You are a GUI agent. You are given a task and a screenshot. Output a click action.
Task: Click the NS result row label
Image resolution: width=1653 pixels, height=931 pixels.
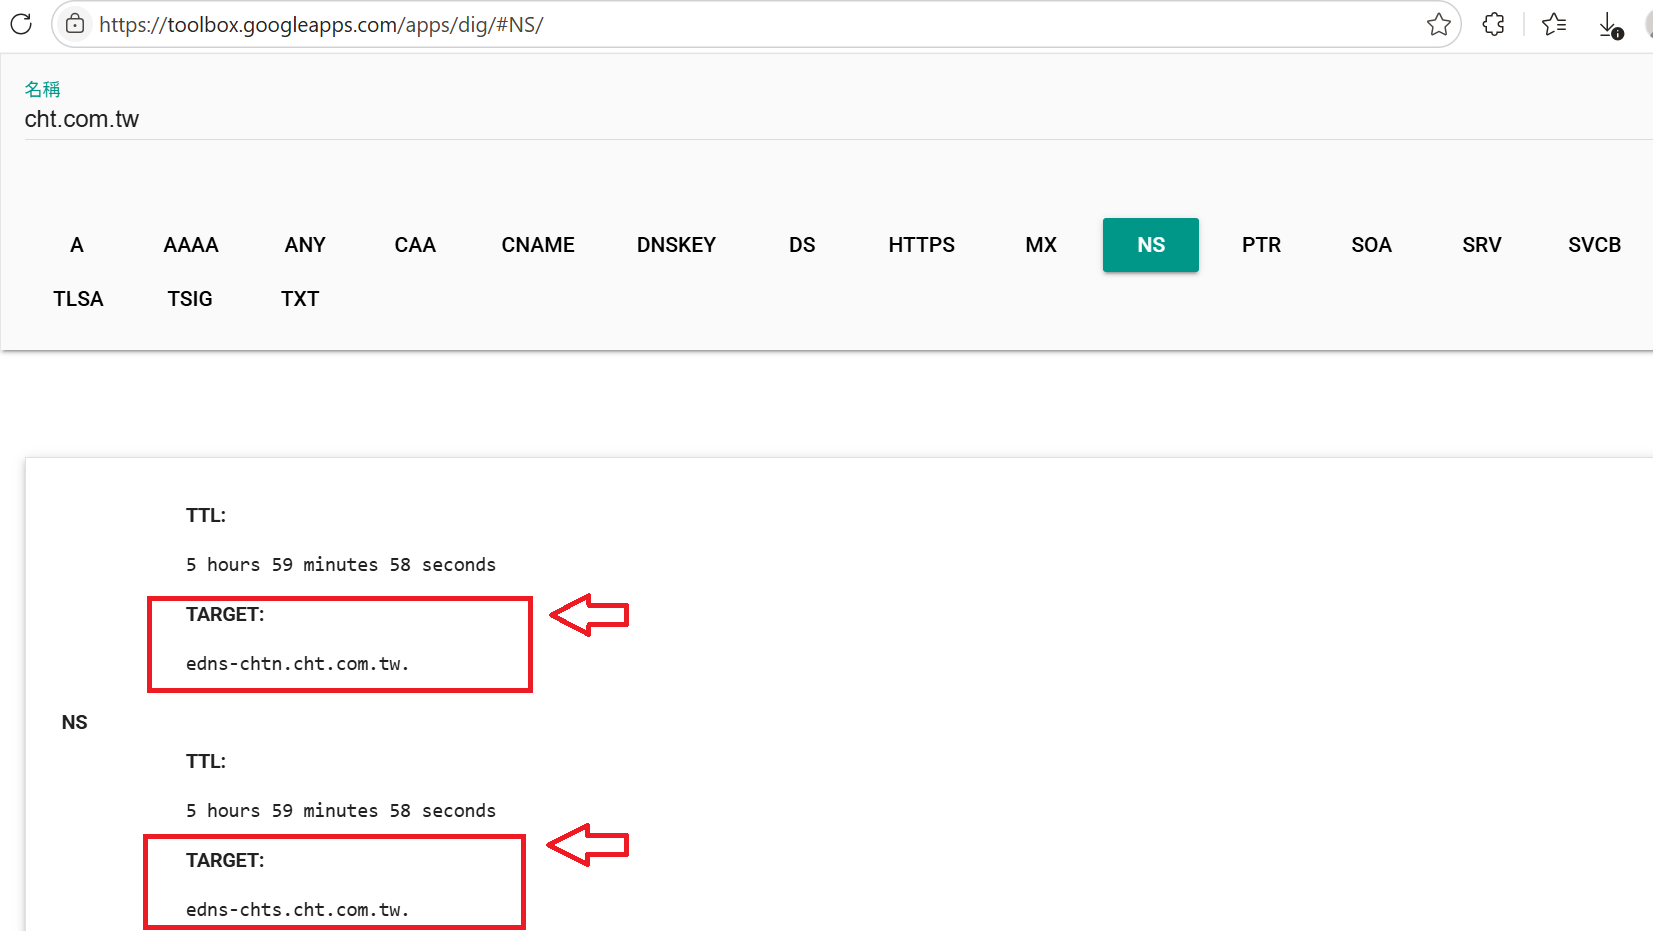pyautogui.click(x=75, y=723)
